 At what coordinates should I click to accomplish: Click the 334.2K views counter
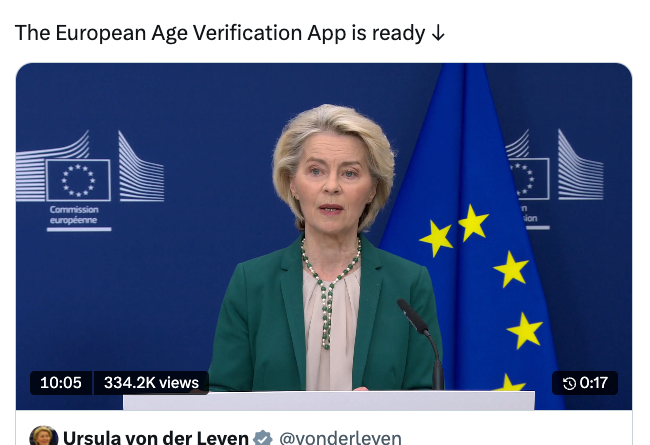pos(151,383)
